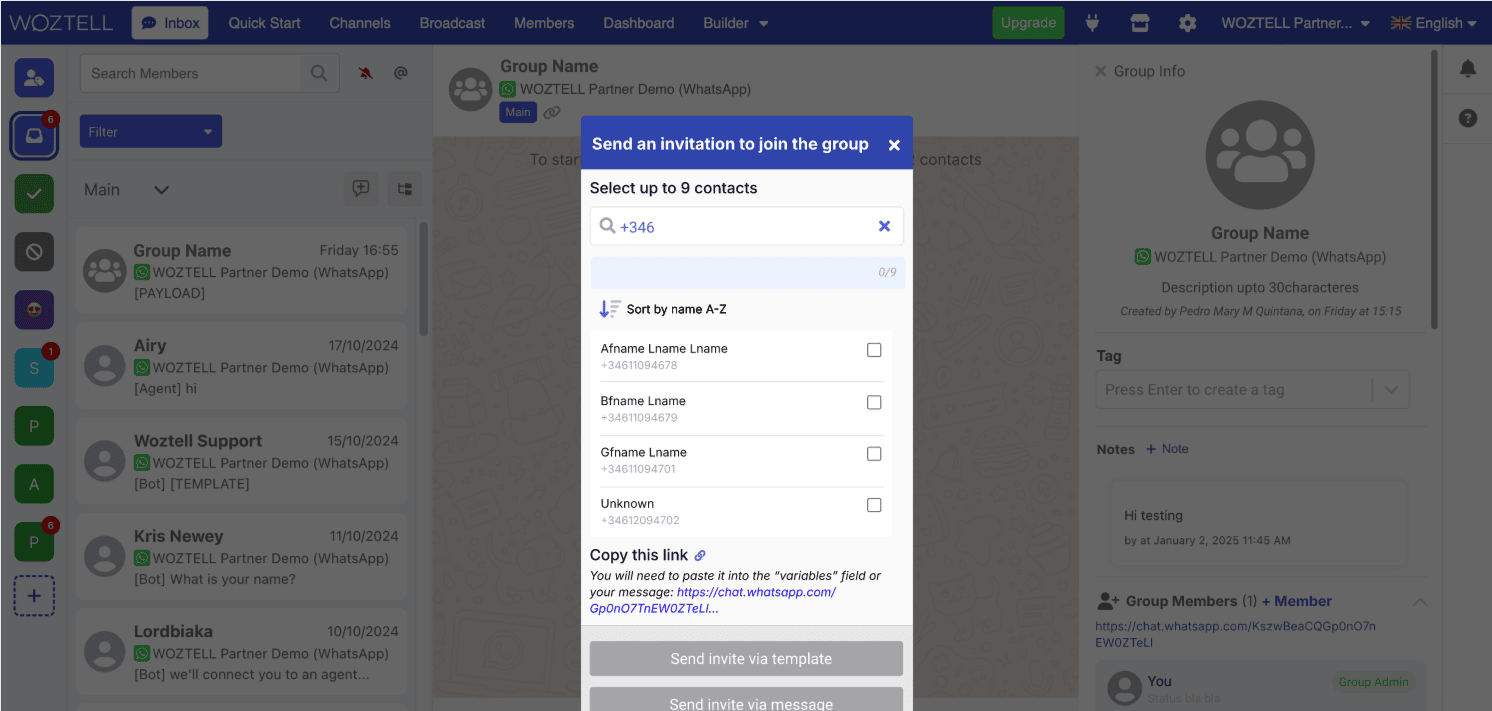Click the copy link icon

[700, 556]
